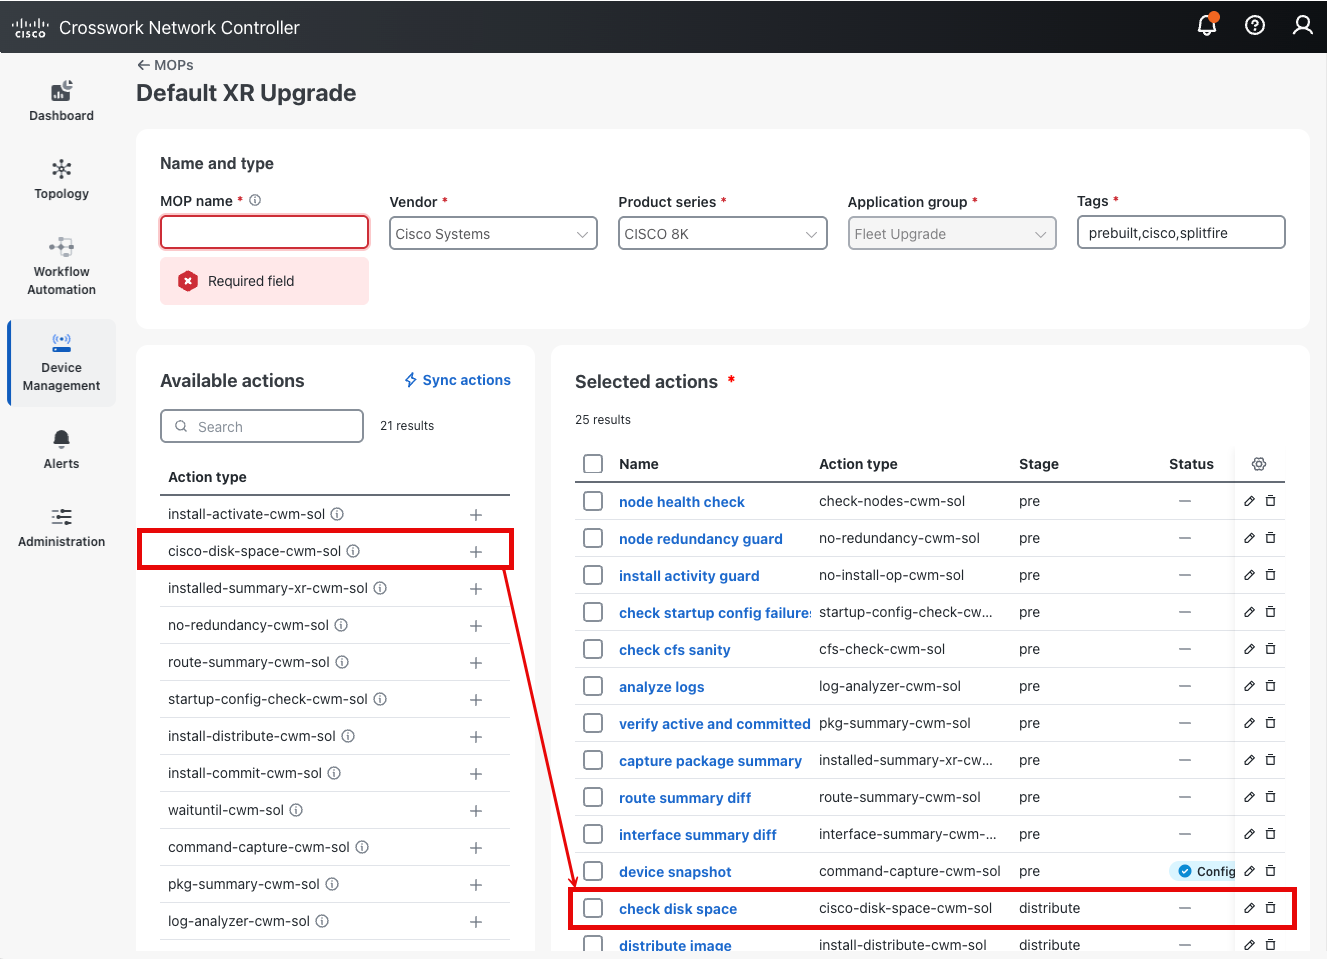Toggle the select-all checkbox in table header

pyautogui.click(x=593, y=464)
